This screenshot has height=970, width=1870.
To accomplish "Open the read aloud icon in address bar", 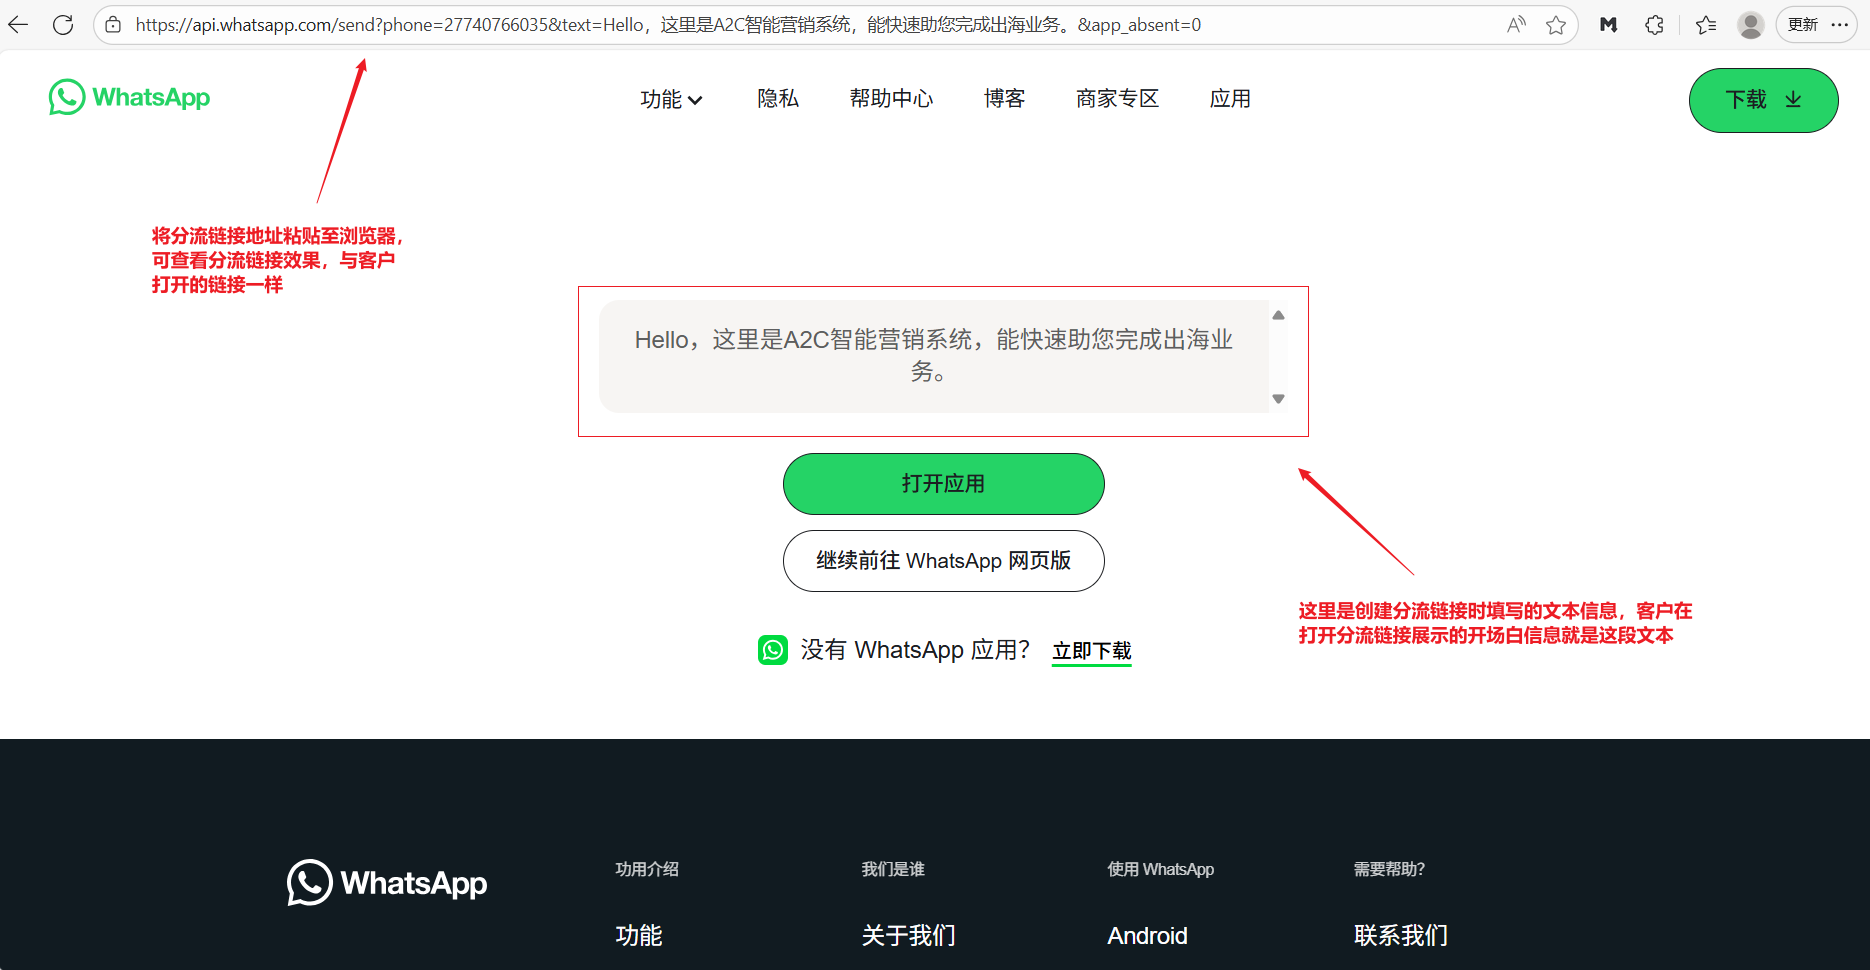I will [x=1516, y=25].
